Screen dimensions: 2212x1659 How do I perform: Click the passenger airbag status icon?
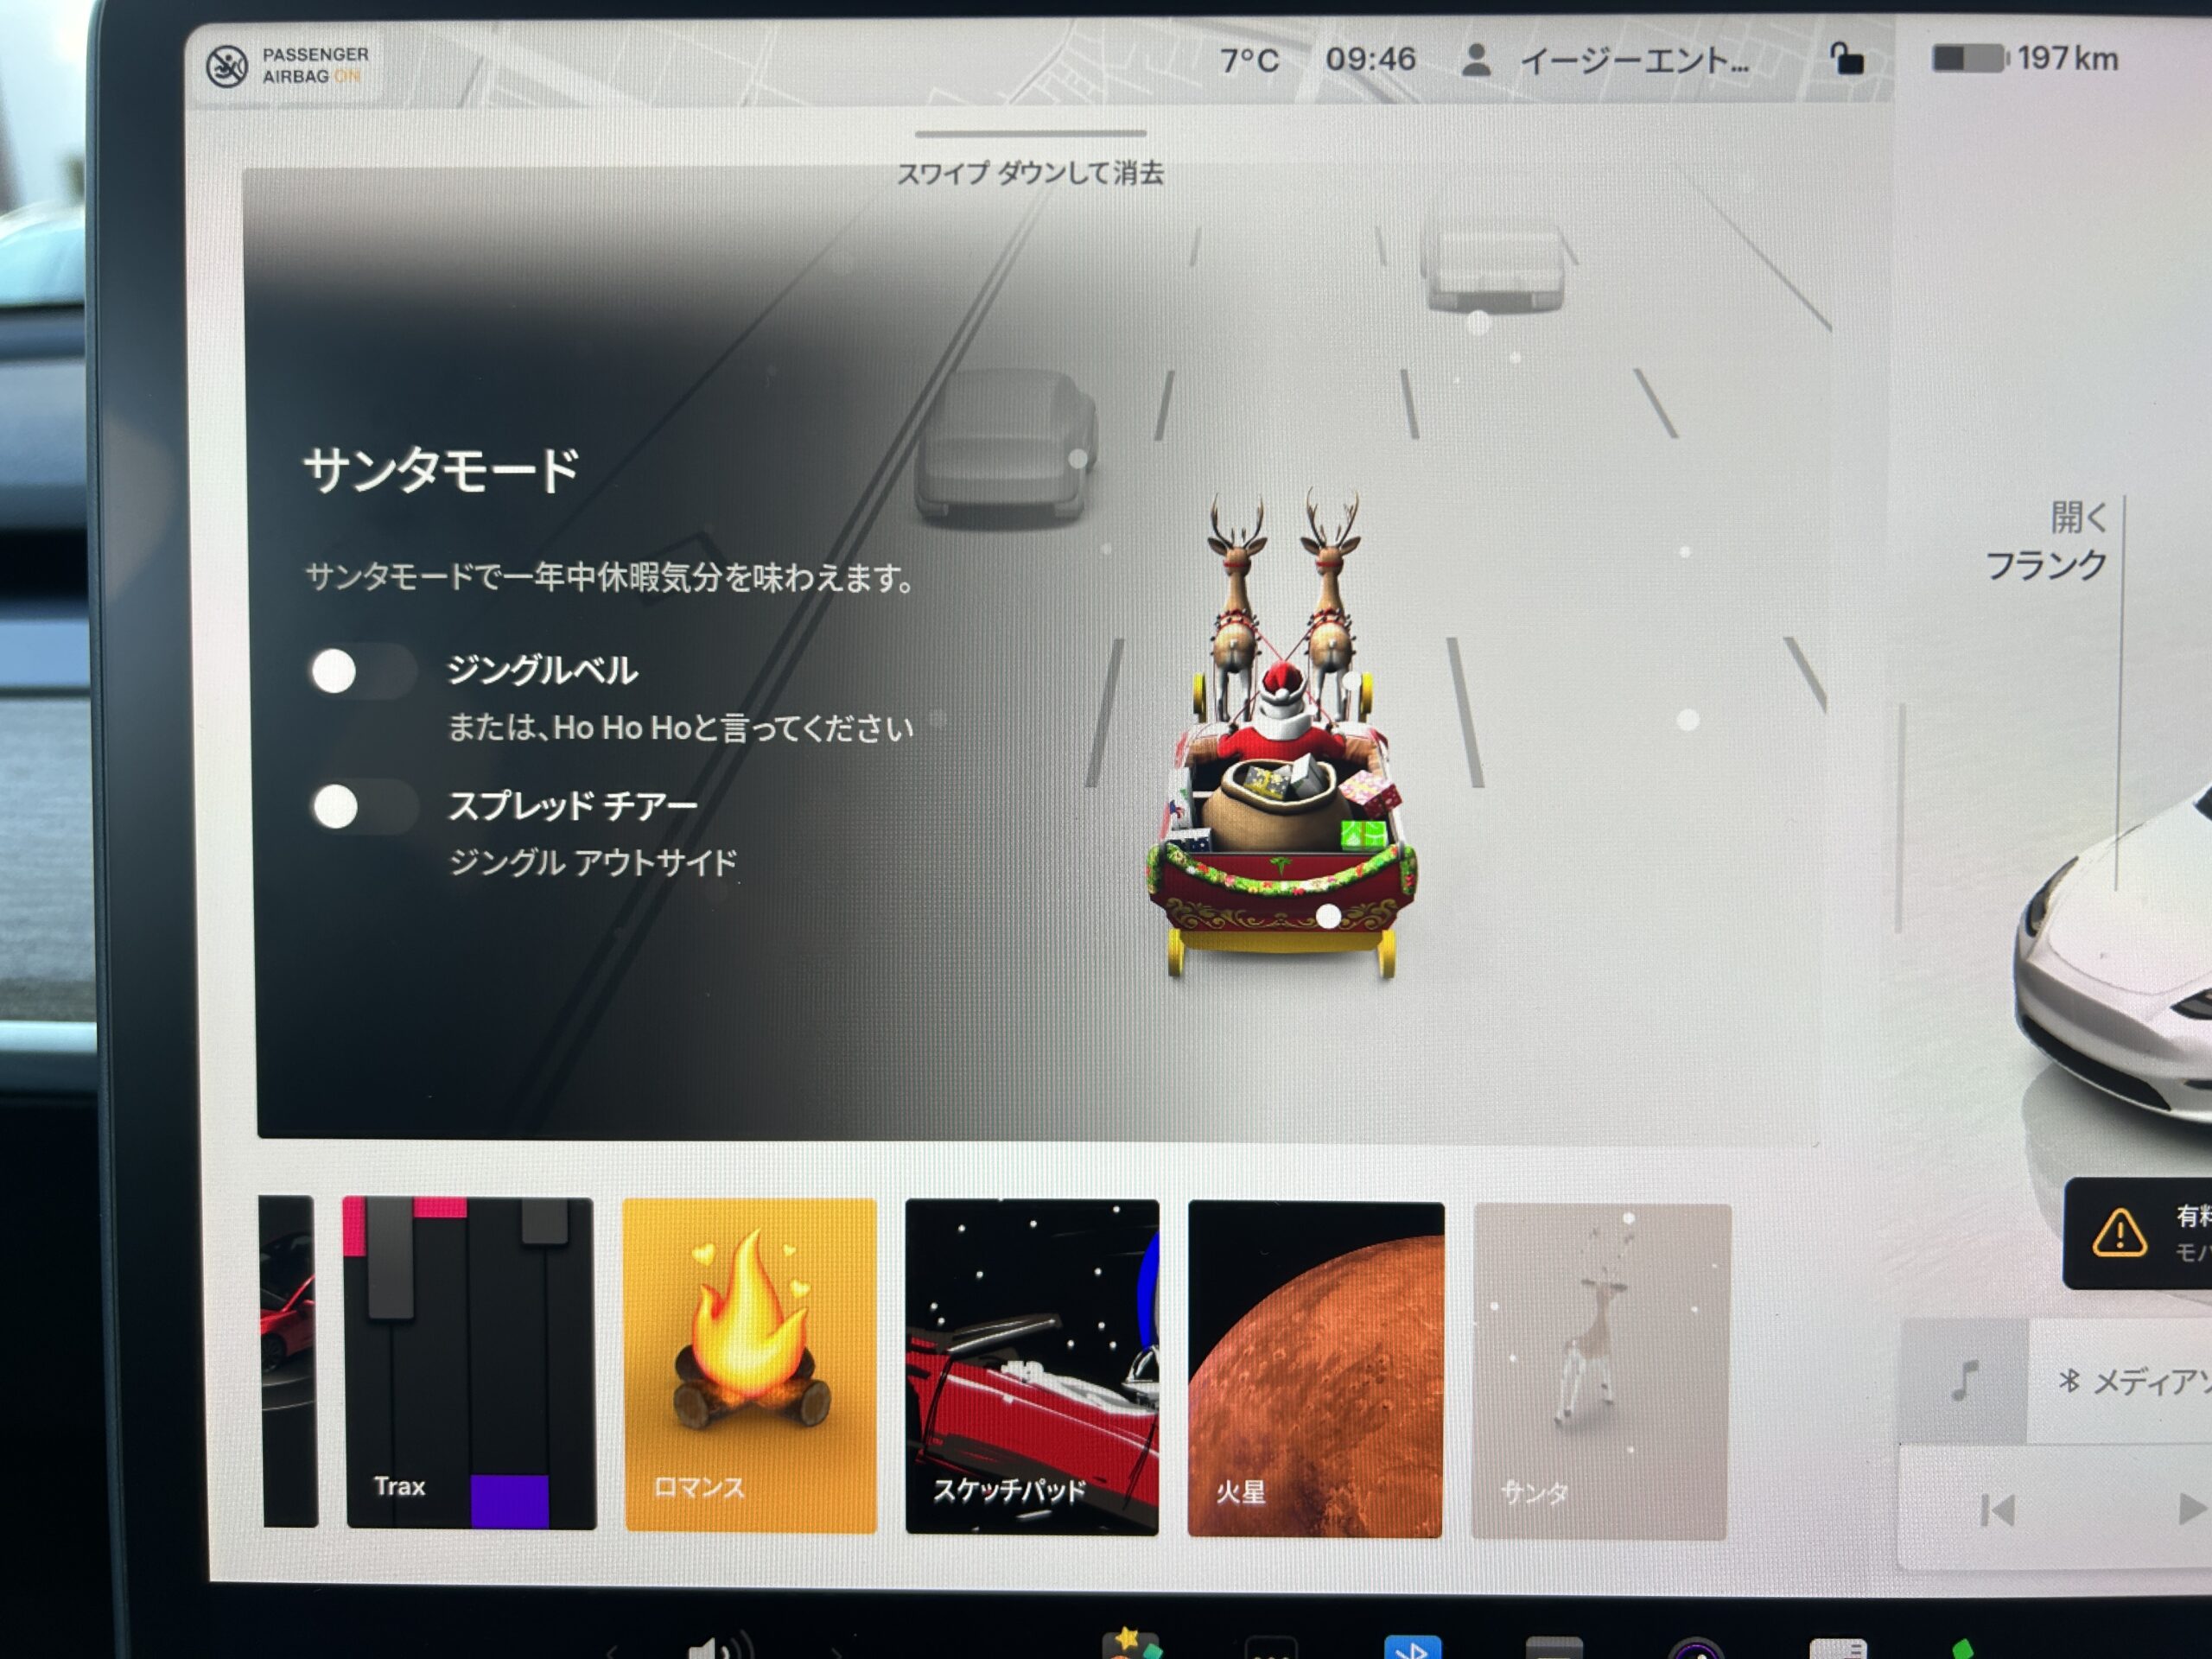click(x=227, y=67)
